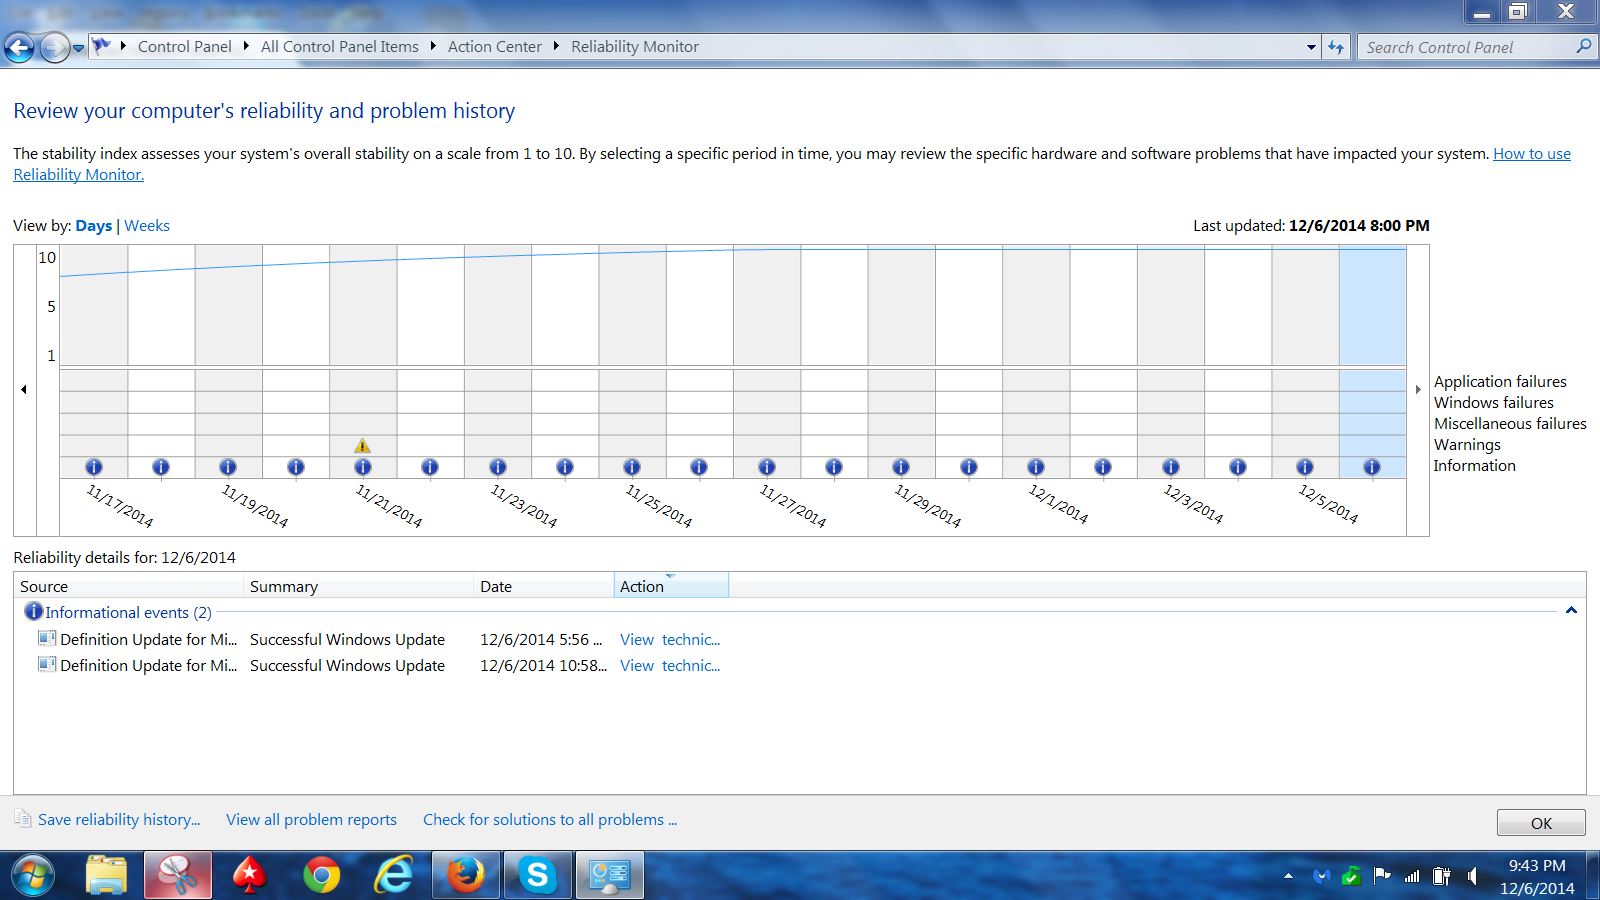Open Skype from the taskbar

pos(537,876)
